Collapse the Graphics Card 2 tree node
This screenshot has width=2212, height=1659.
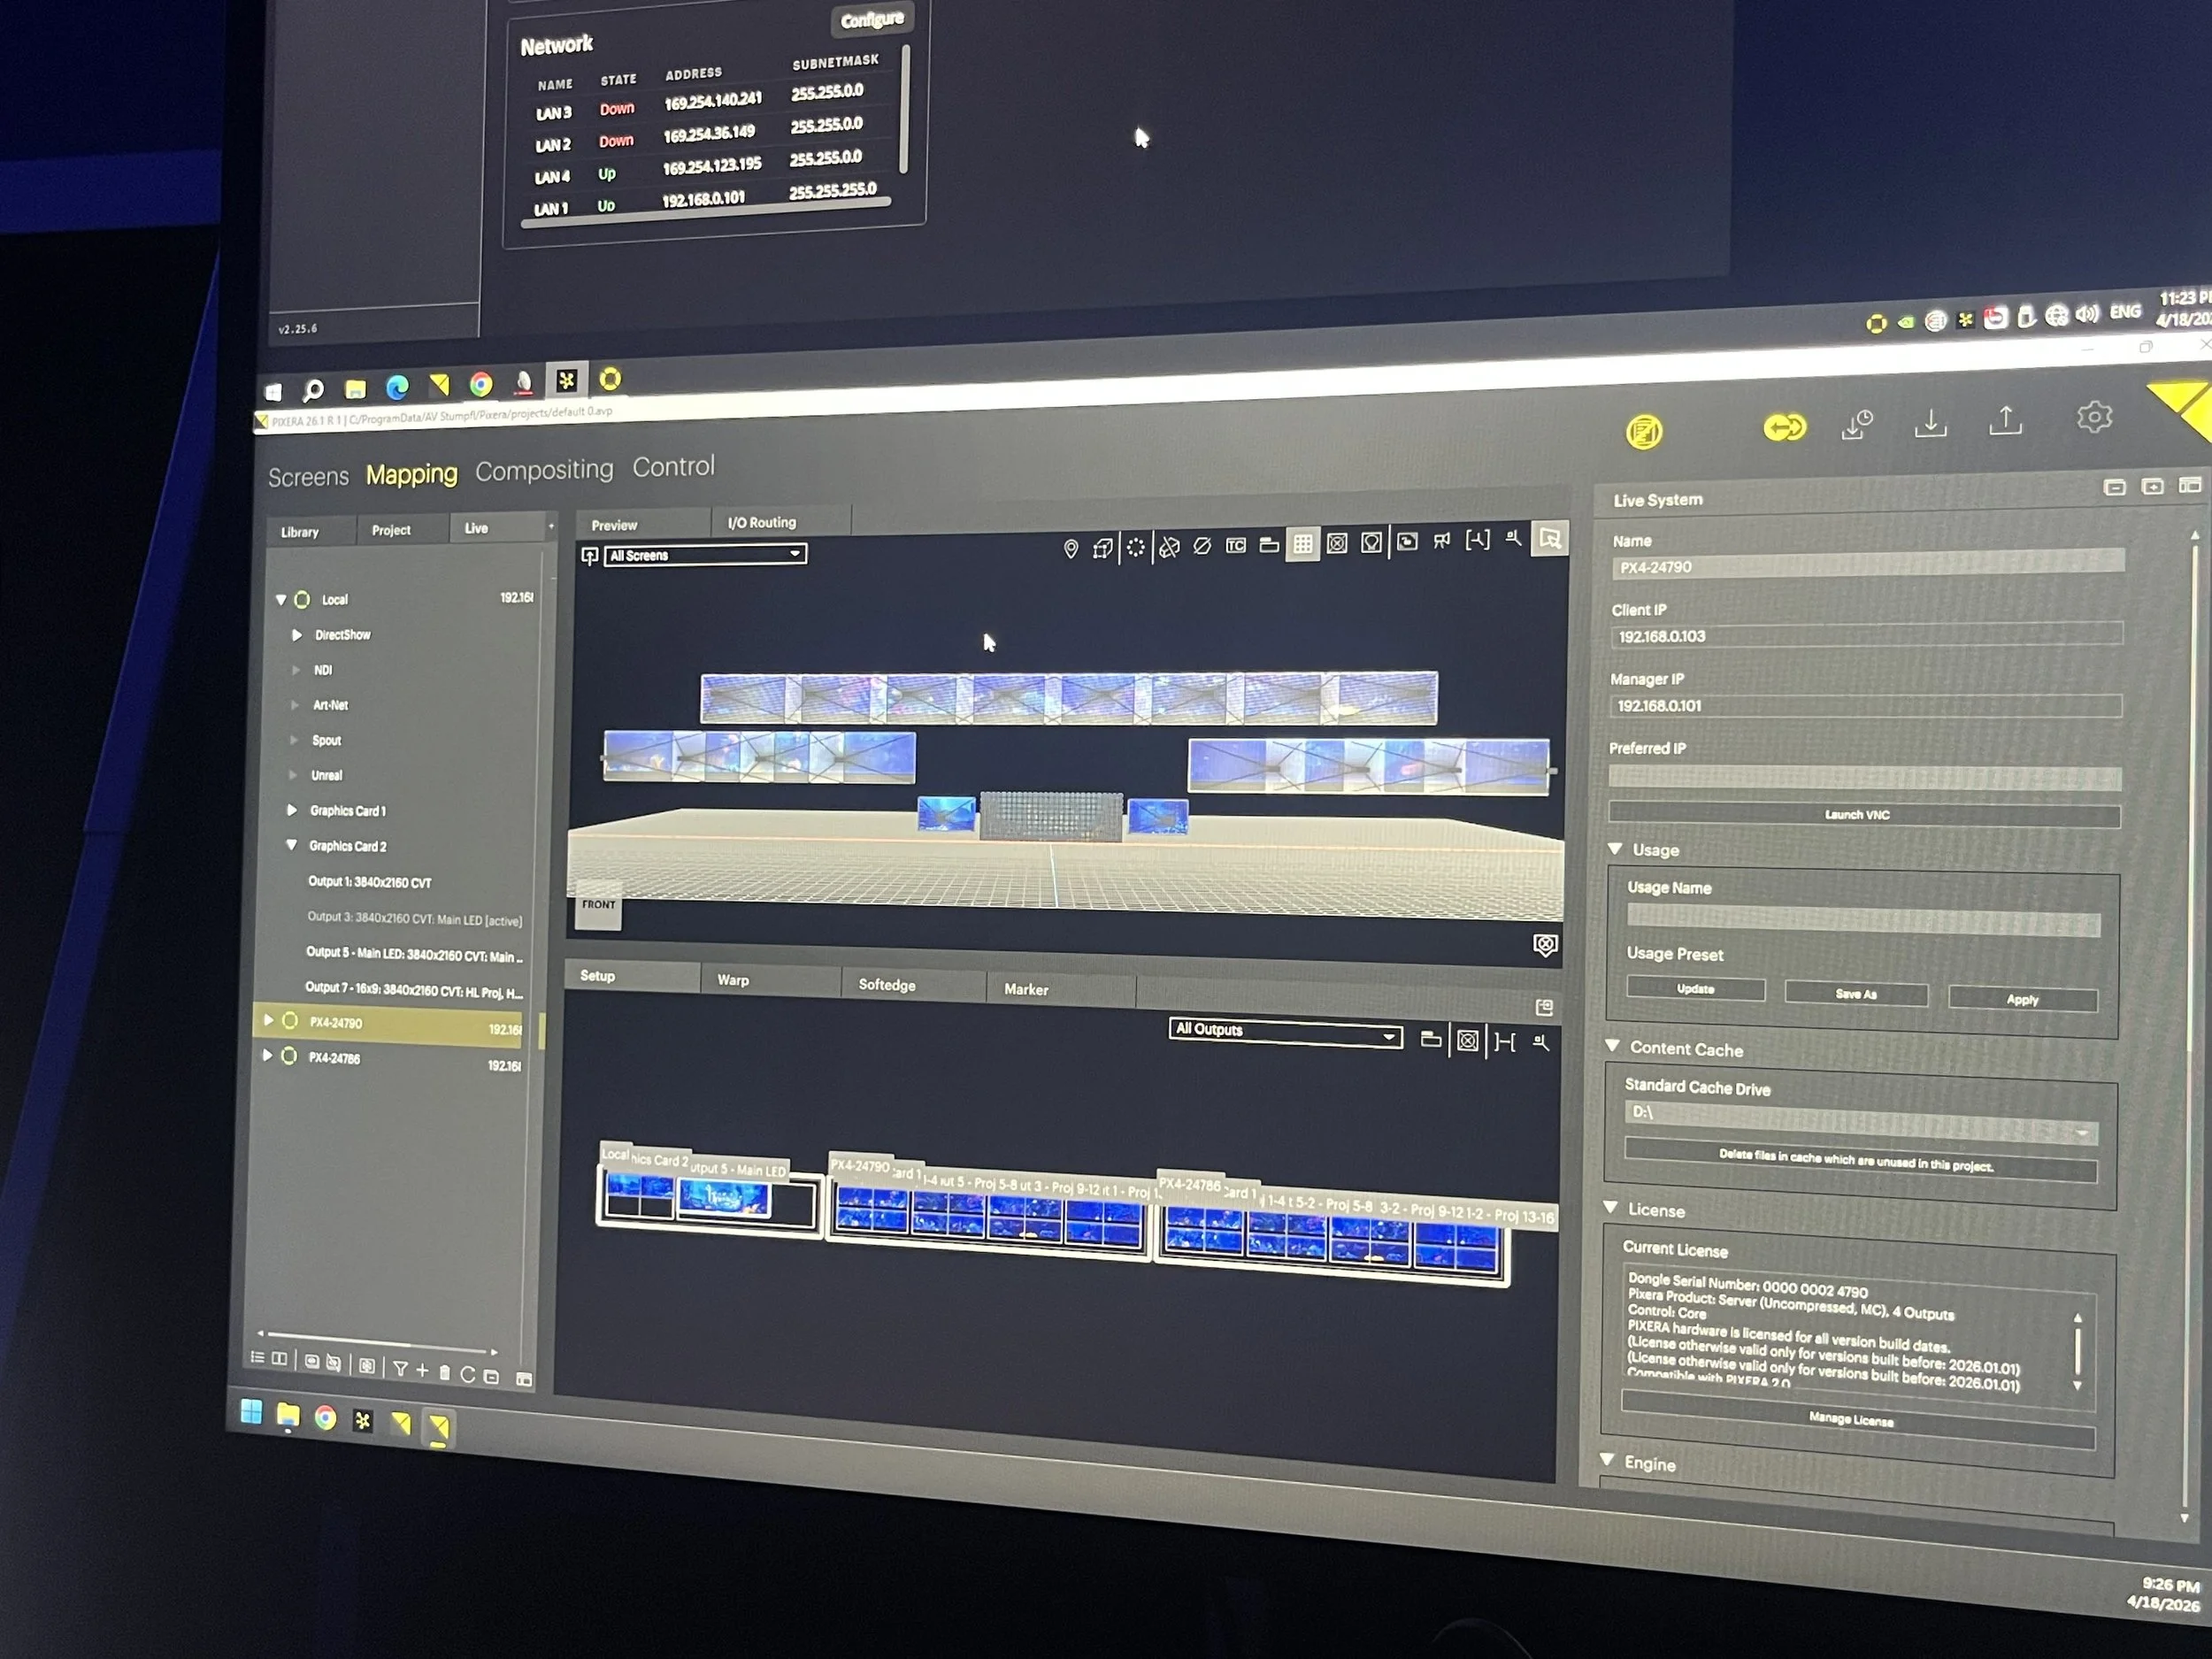291,845
